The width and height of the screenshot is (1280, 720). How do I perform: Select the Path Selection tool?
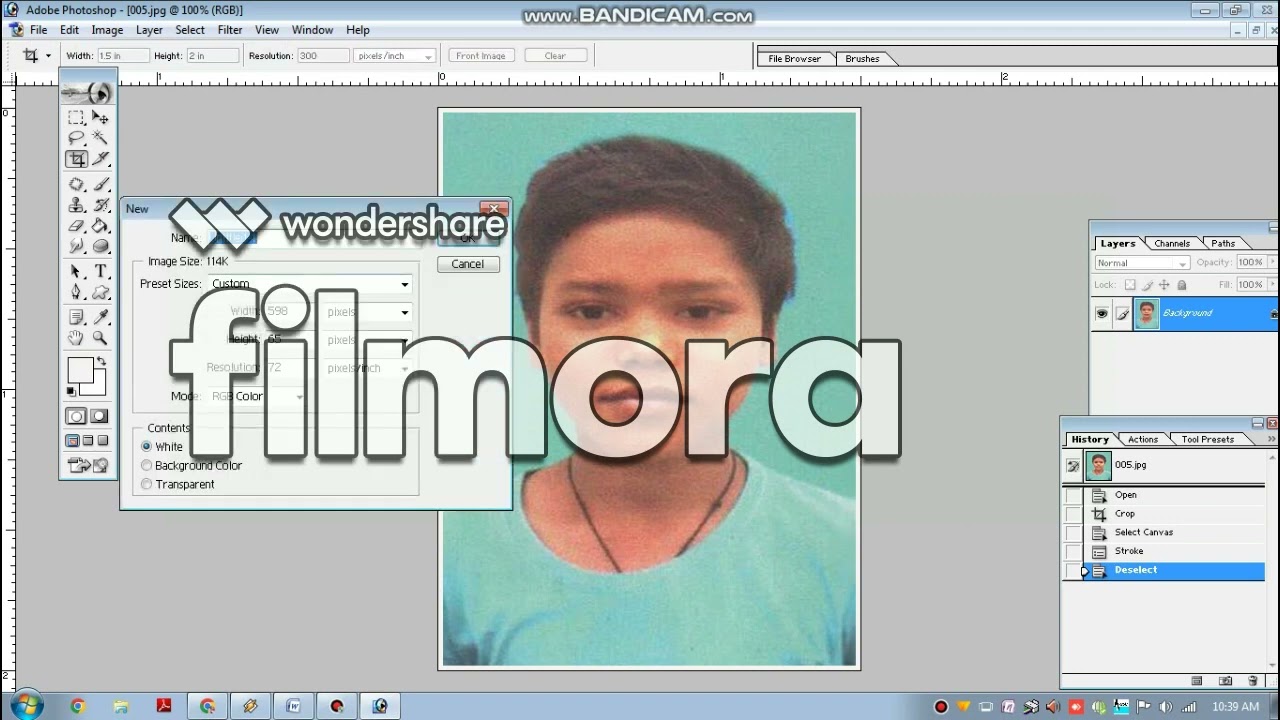point(76,272)
